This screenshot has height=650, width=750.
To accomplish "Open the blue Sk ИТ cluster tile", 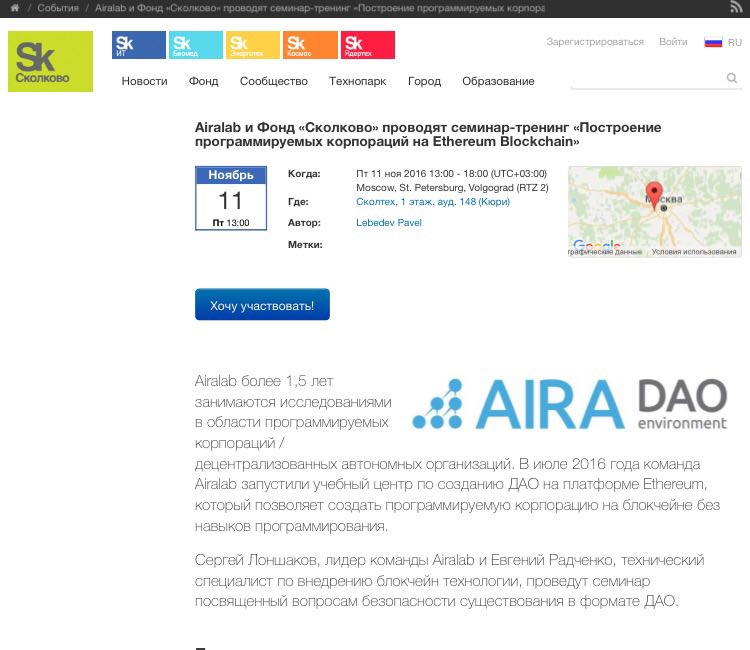I will coord(139,45).
